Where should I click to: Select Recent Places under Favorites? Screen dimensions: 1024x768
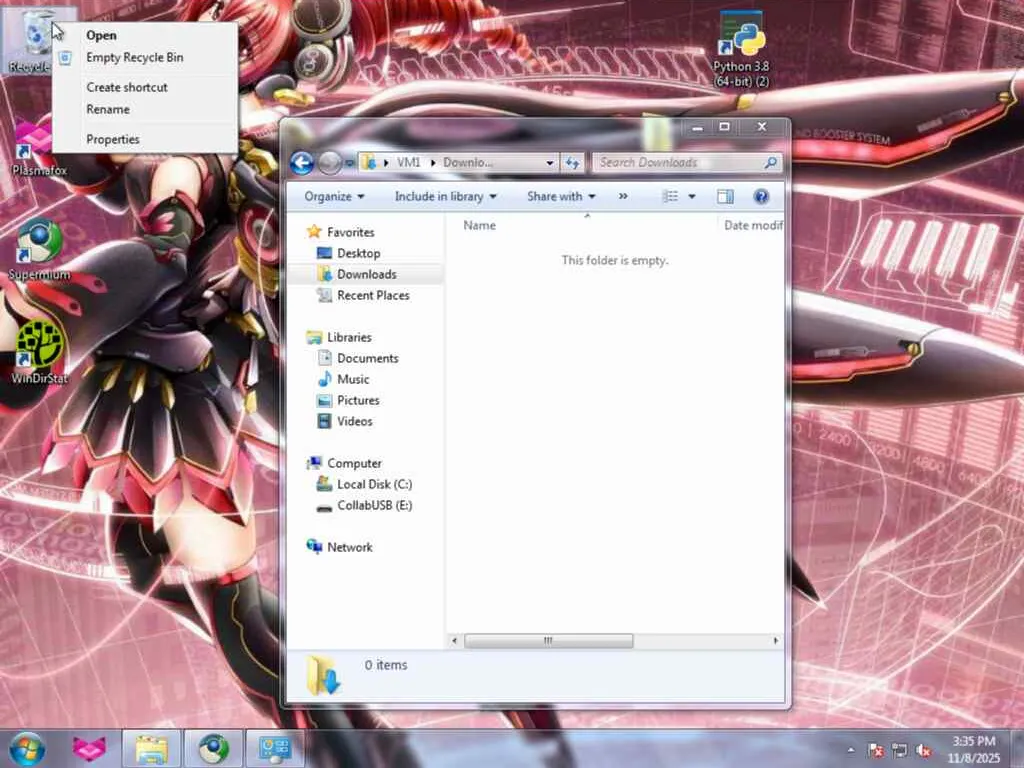pyautogui.click(x=373, y=295)
